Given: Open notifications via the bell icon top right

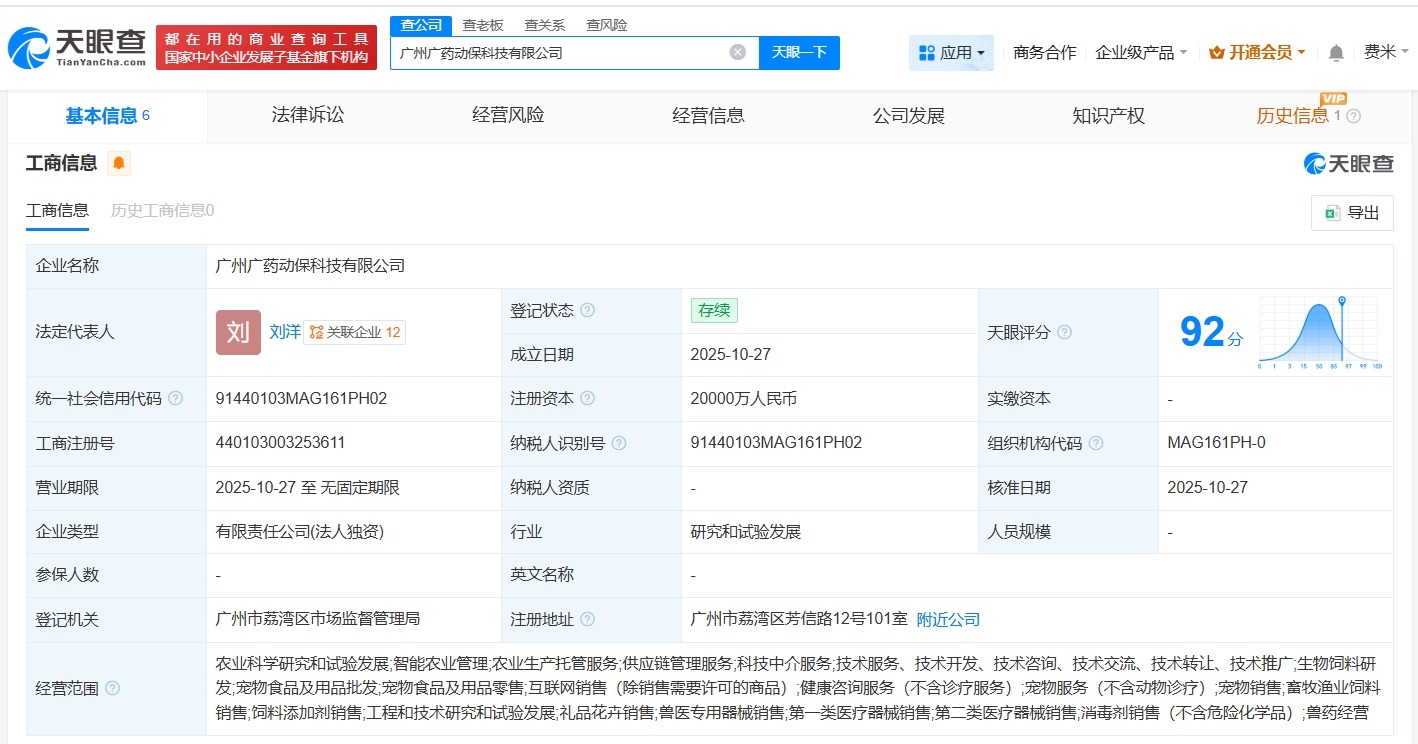Looking at the screenshot, I should click(x=1335, y=52).
